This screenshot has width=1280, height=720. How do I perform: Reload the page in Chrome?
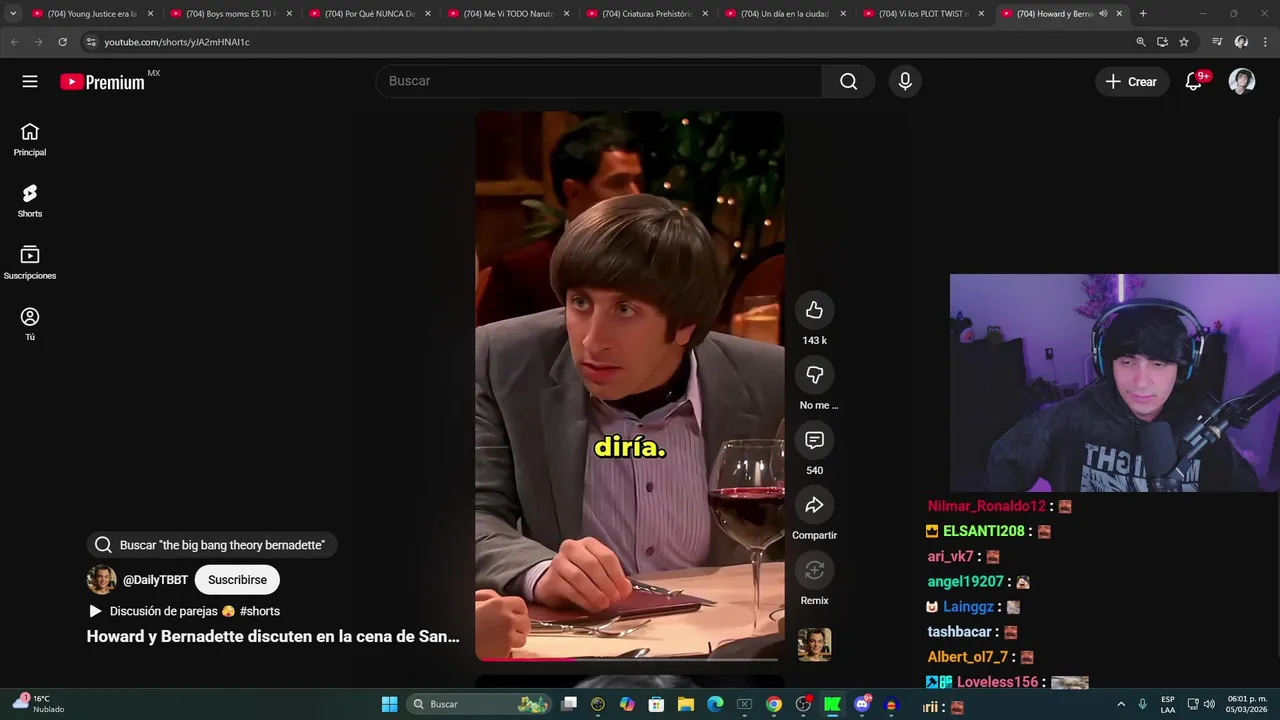pyautogui.click(x=62, y=42)
